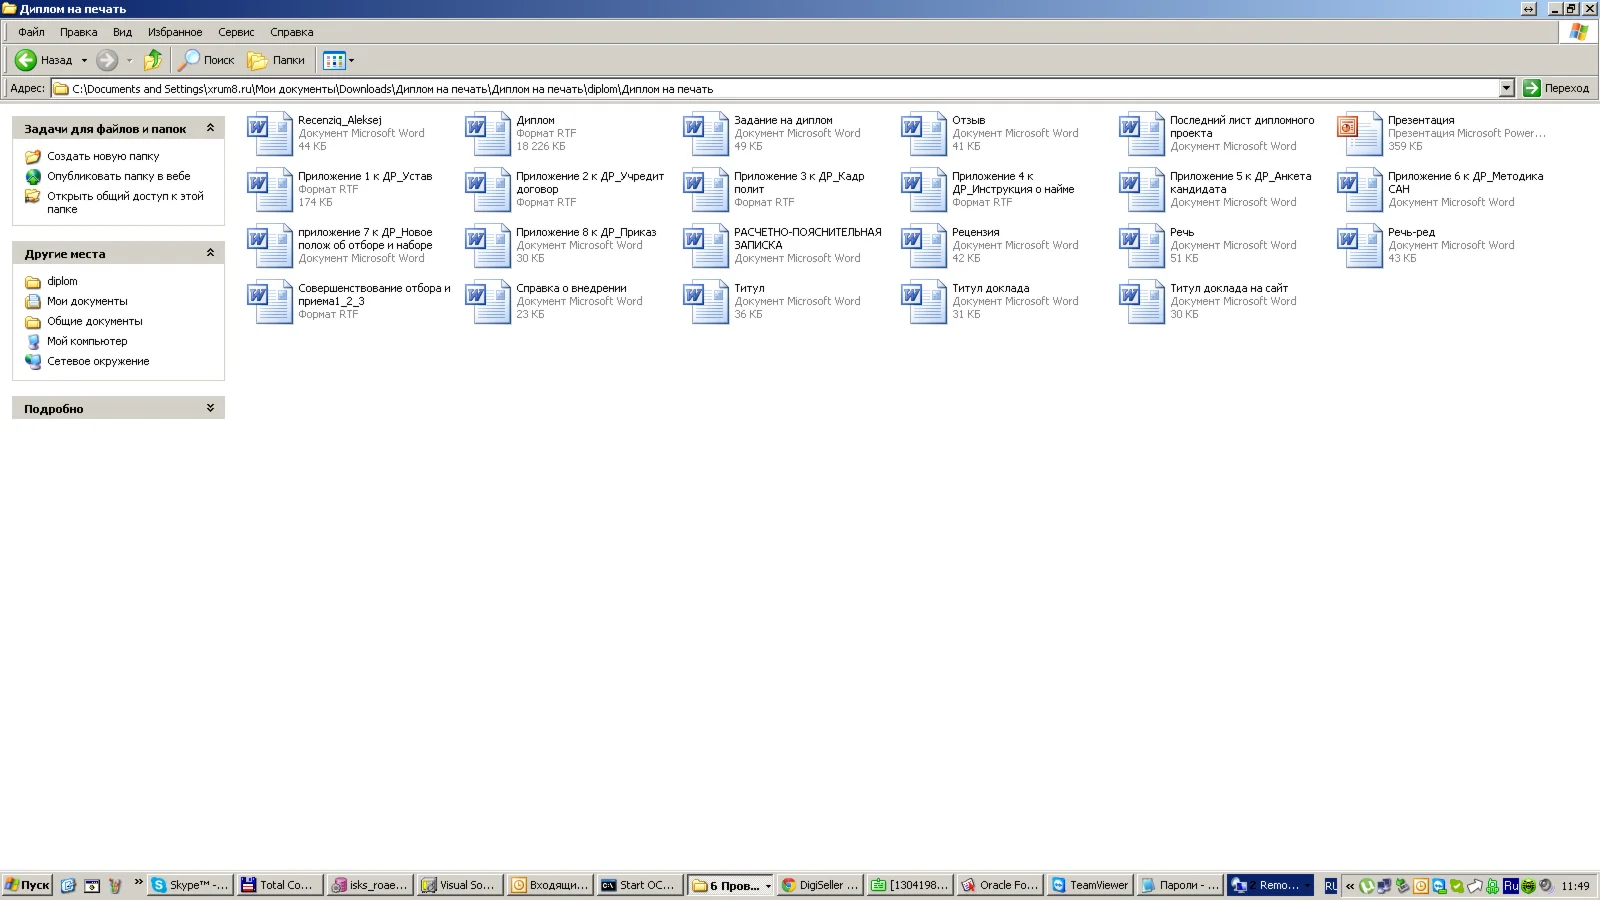Click the green Forward arrow icon

[x=107, y=60]
